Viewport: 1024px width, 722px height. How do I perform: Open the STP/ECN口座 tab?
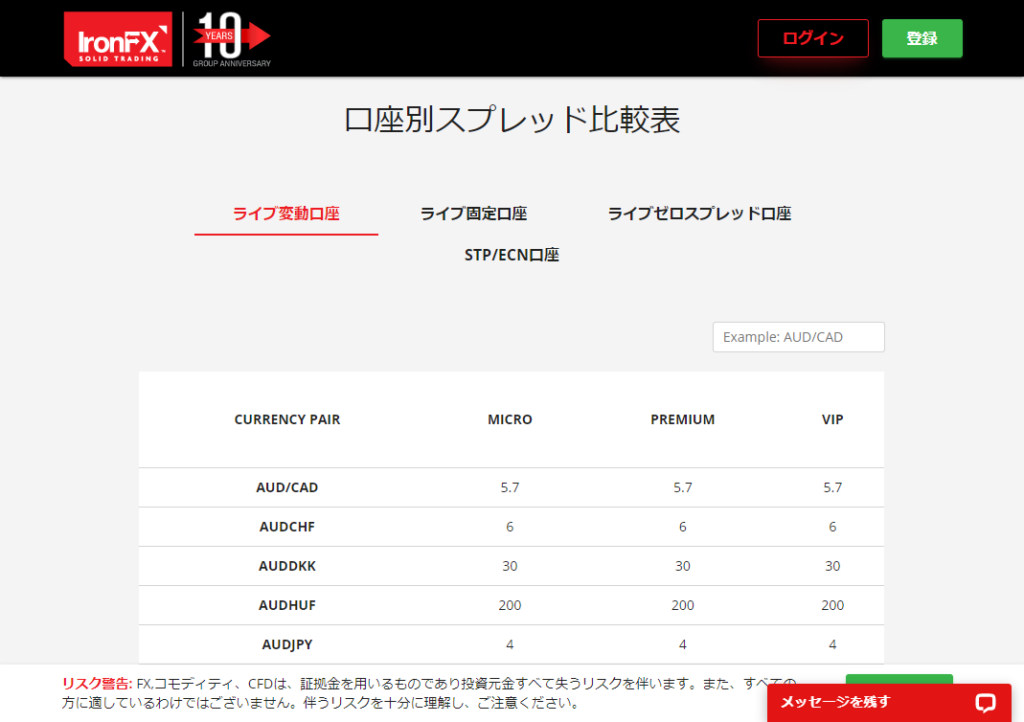click(511, 255)
